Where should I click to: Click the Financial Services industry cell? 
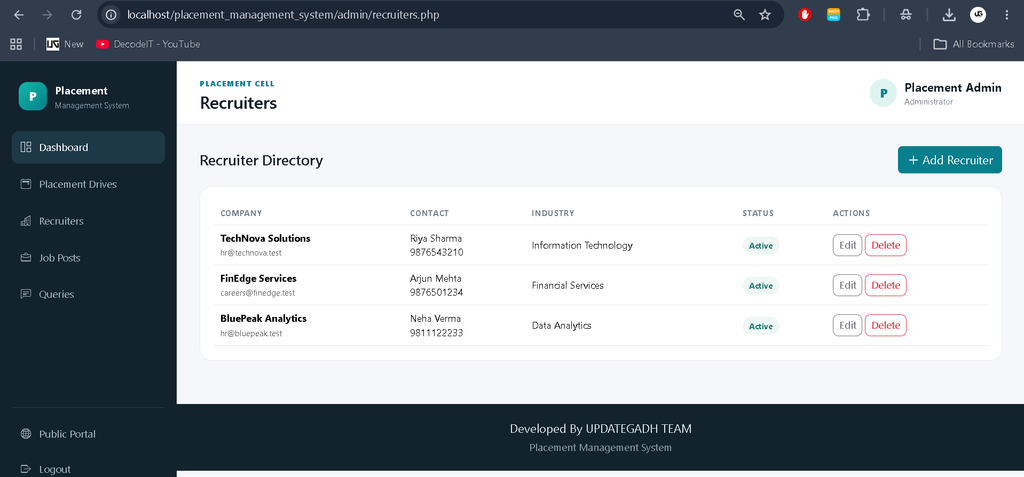[568, 286]
